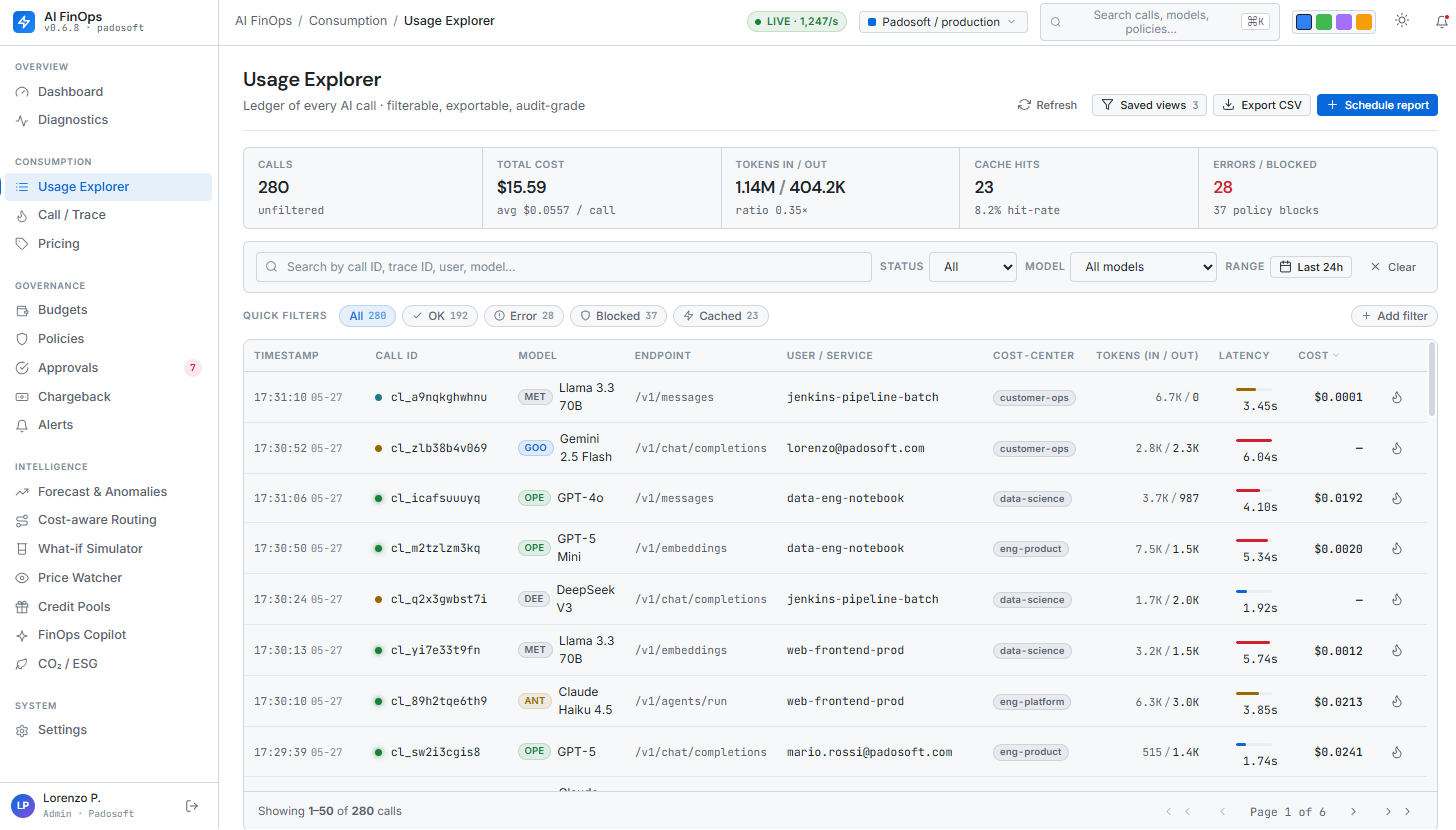This screenshot has width=1456, height=830.
Task: Go to previous page chevron in pagination
Action: point(1222,811)
